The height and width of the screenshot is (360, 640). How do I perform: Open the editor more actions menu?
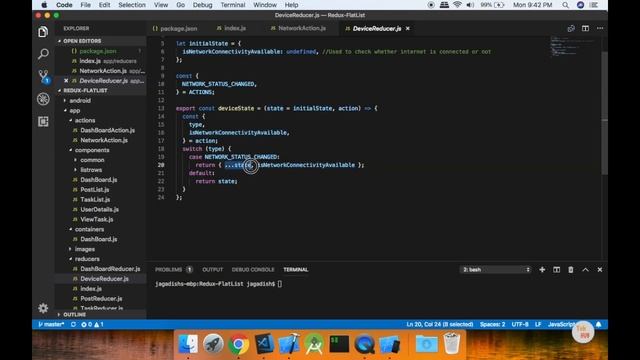pyautogui.click(x=600, y=29)
